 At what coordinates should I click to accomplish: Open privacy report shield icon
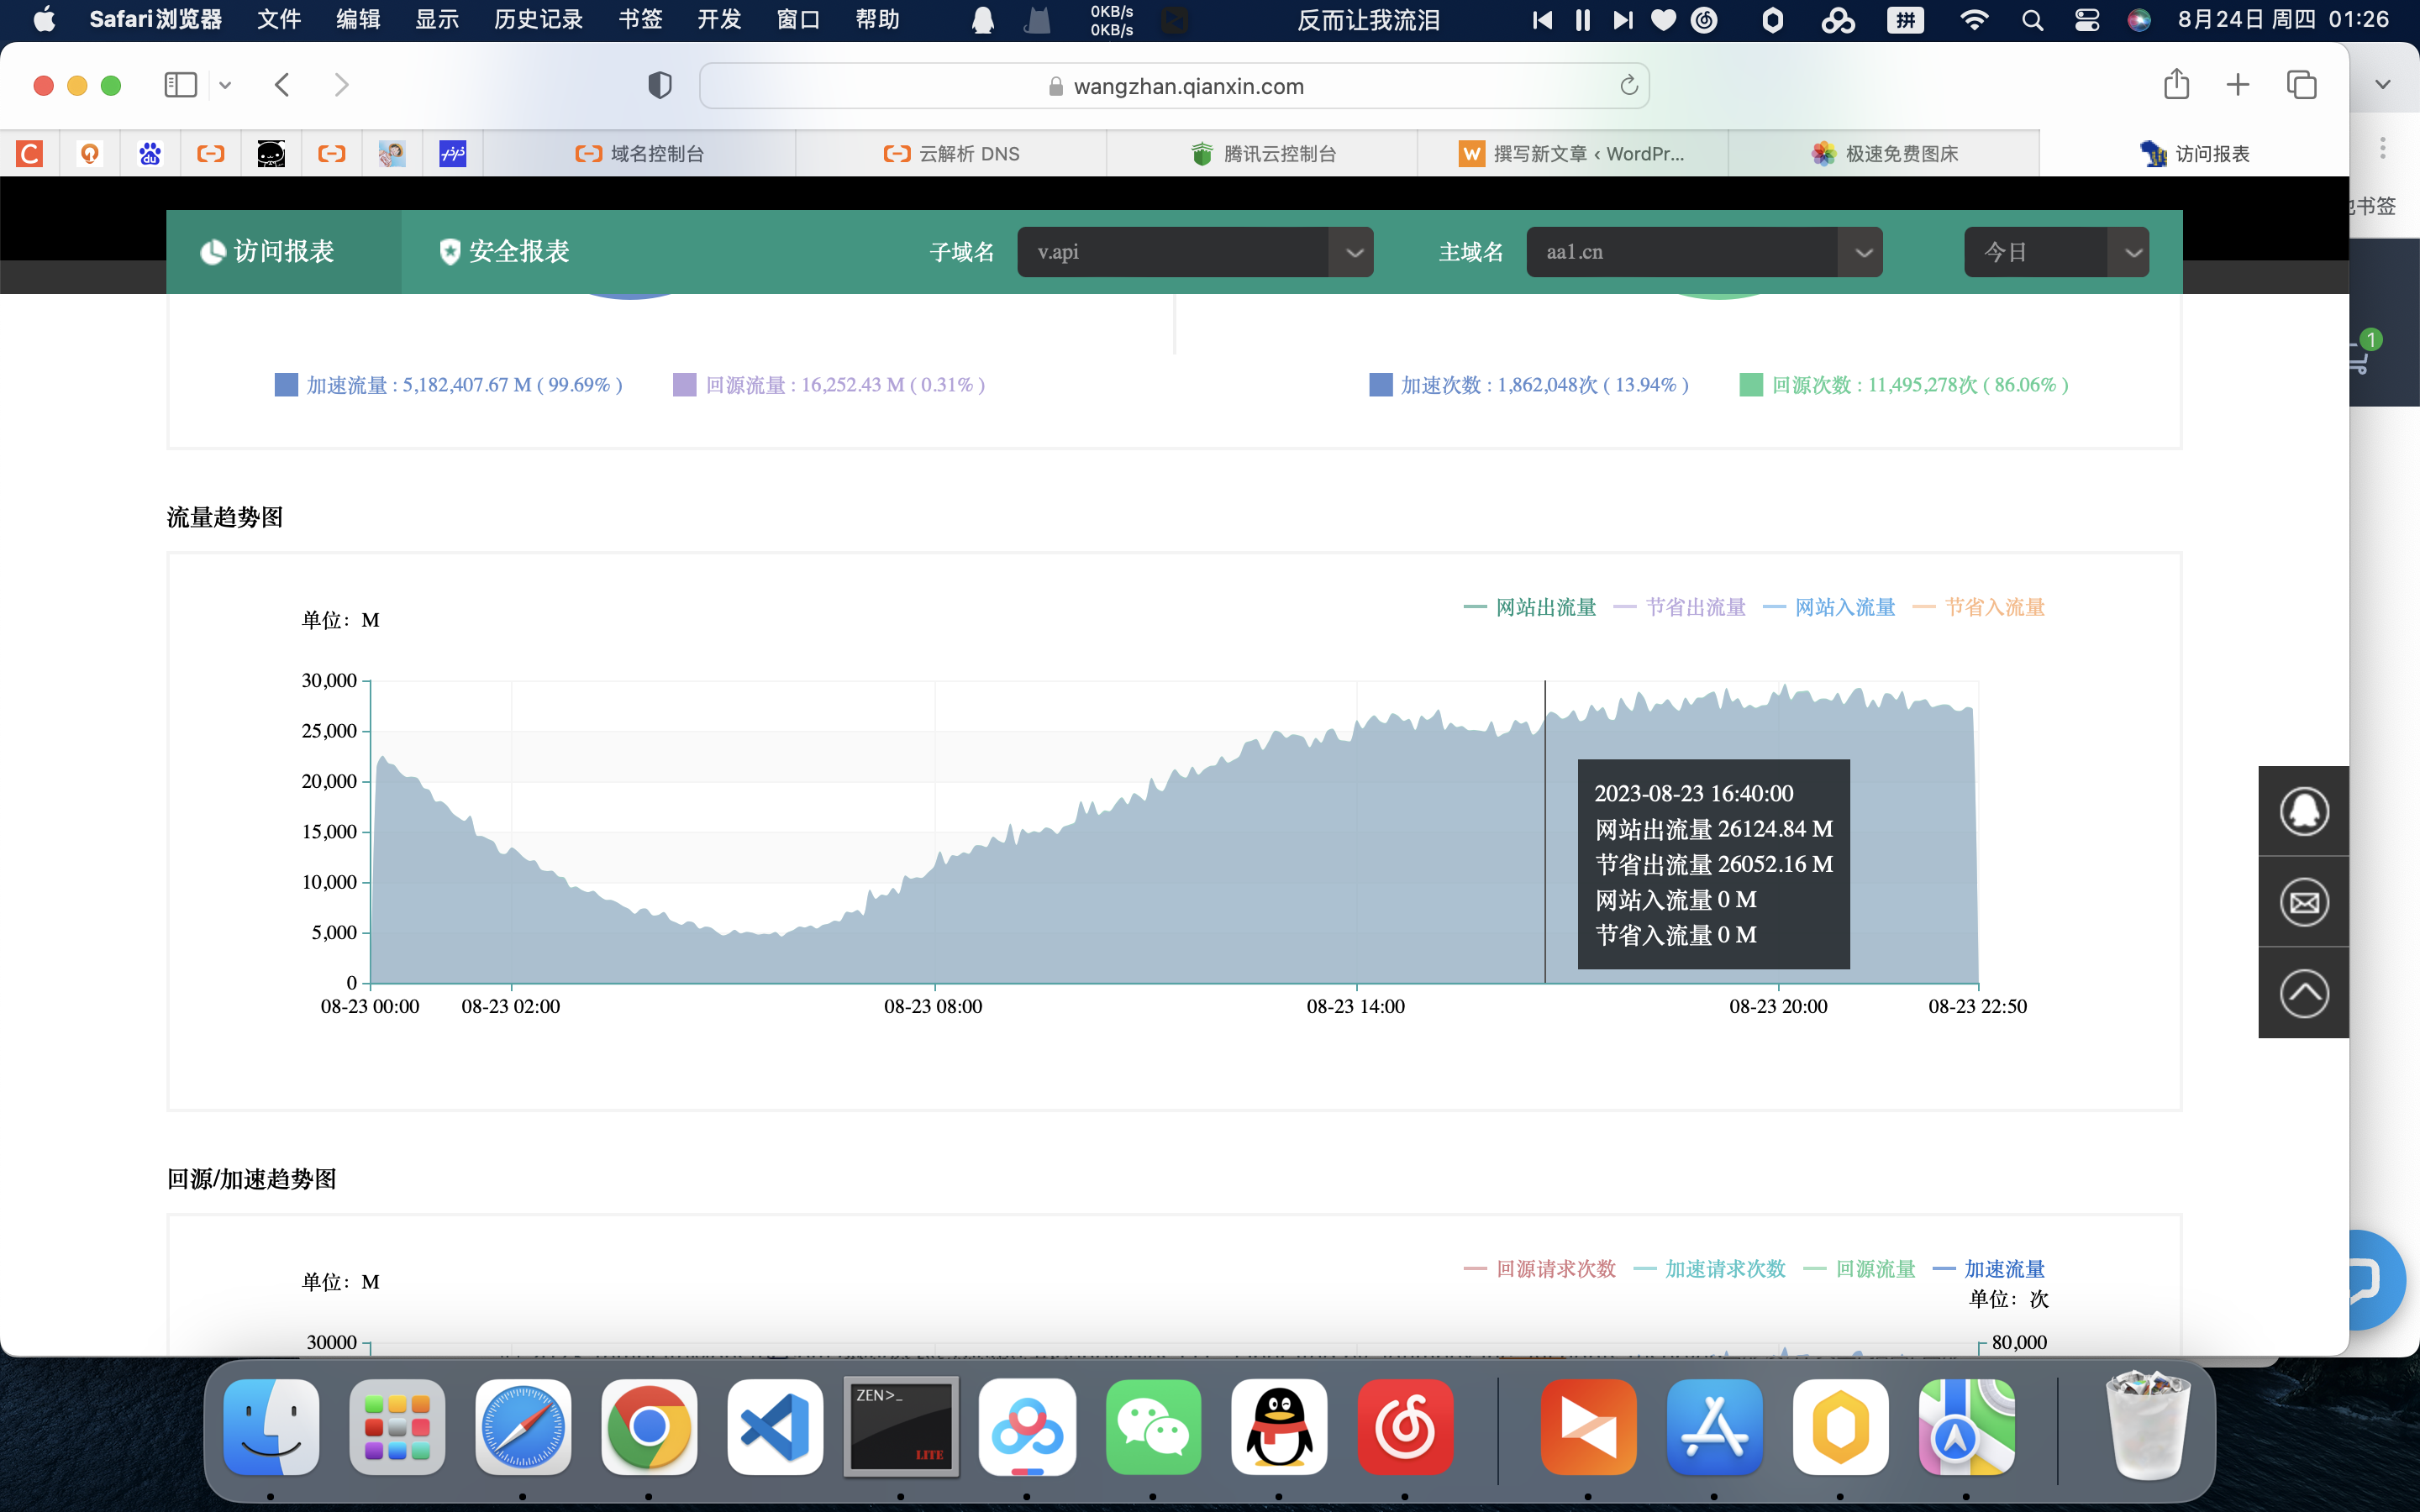pyautogui.click(x=660, y=85)
